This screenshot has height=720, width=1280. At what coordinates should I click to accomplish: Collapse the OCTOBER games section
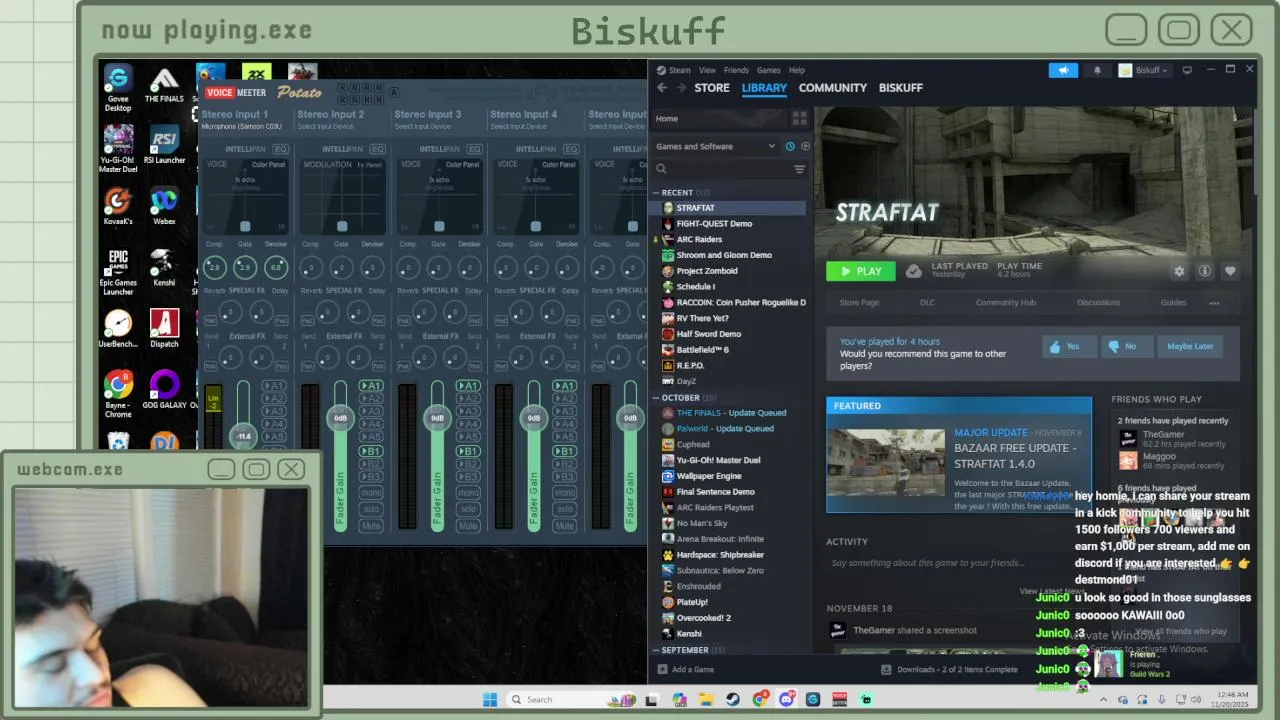pos(657,397)
